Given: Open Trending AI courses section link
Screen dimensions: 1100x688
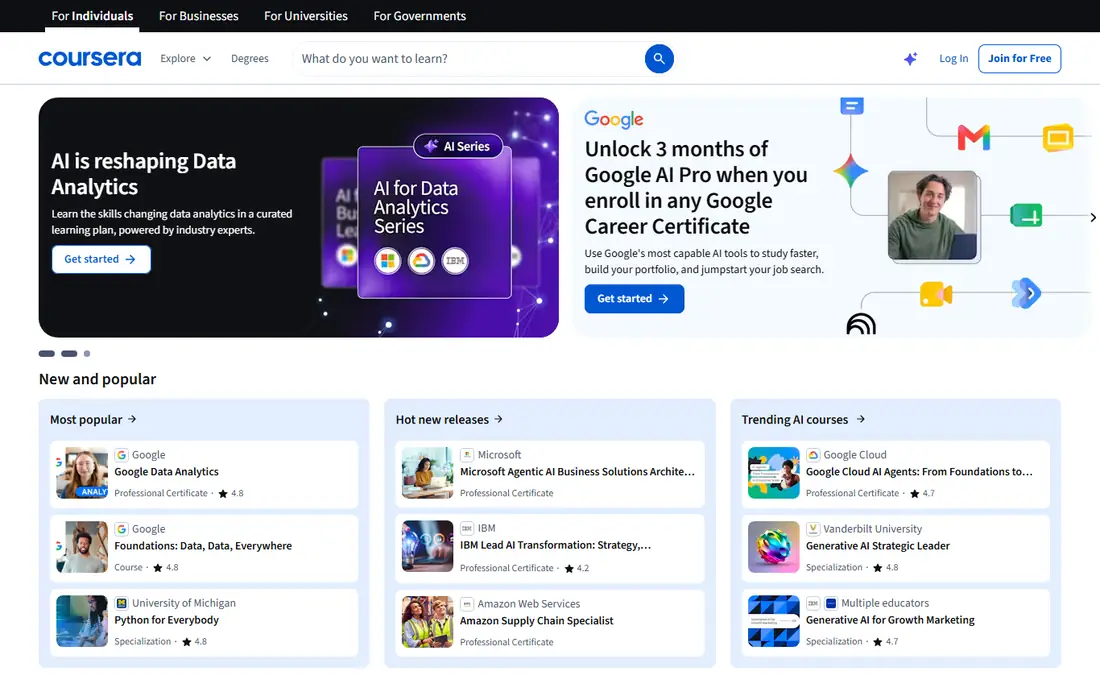Looking at the screenshot, I should pyautogui.click(x=803, y=419).
